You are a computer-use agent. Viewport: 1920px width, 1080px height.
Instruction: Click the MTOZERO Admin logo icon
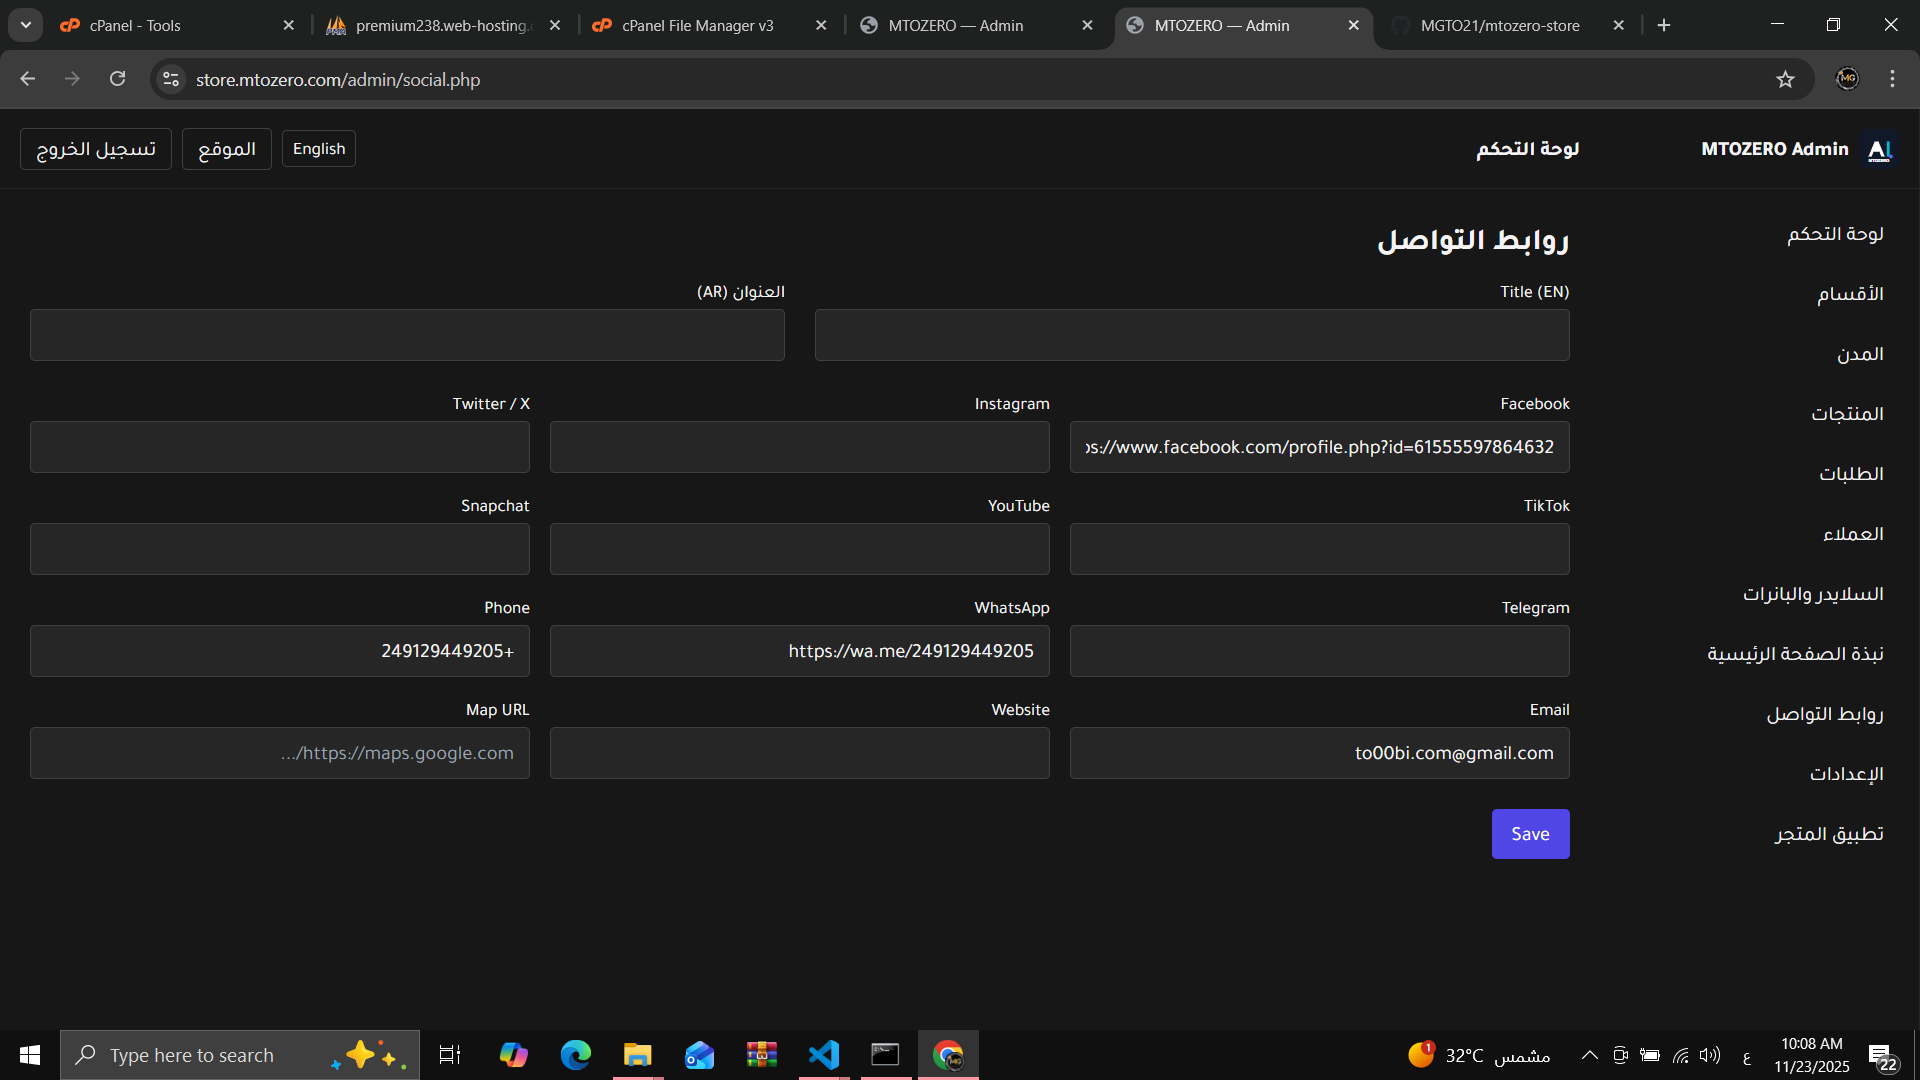(1880, 149)
